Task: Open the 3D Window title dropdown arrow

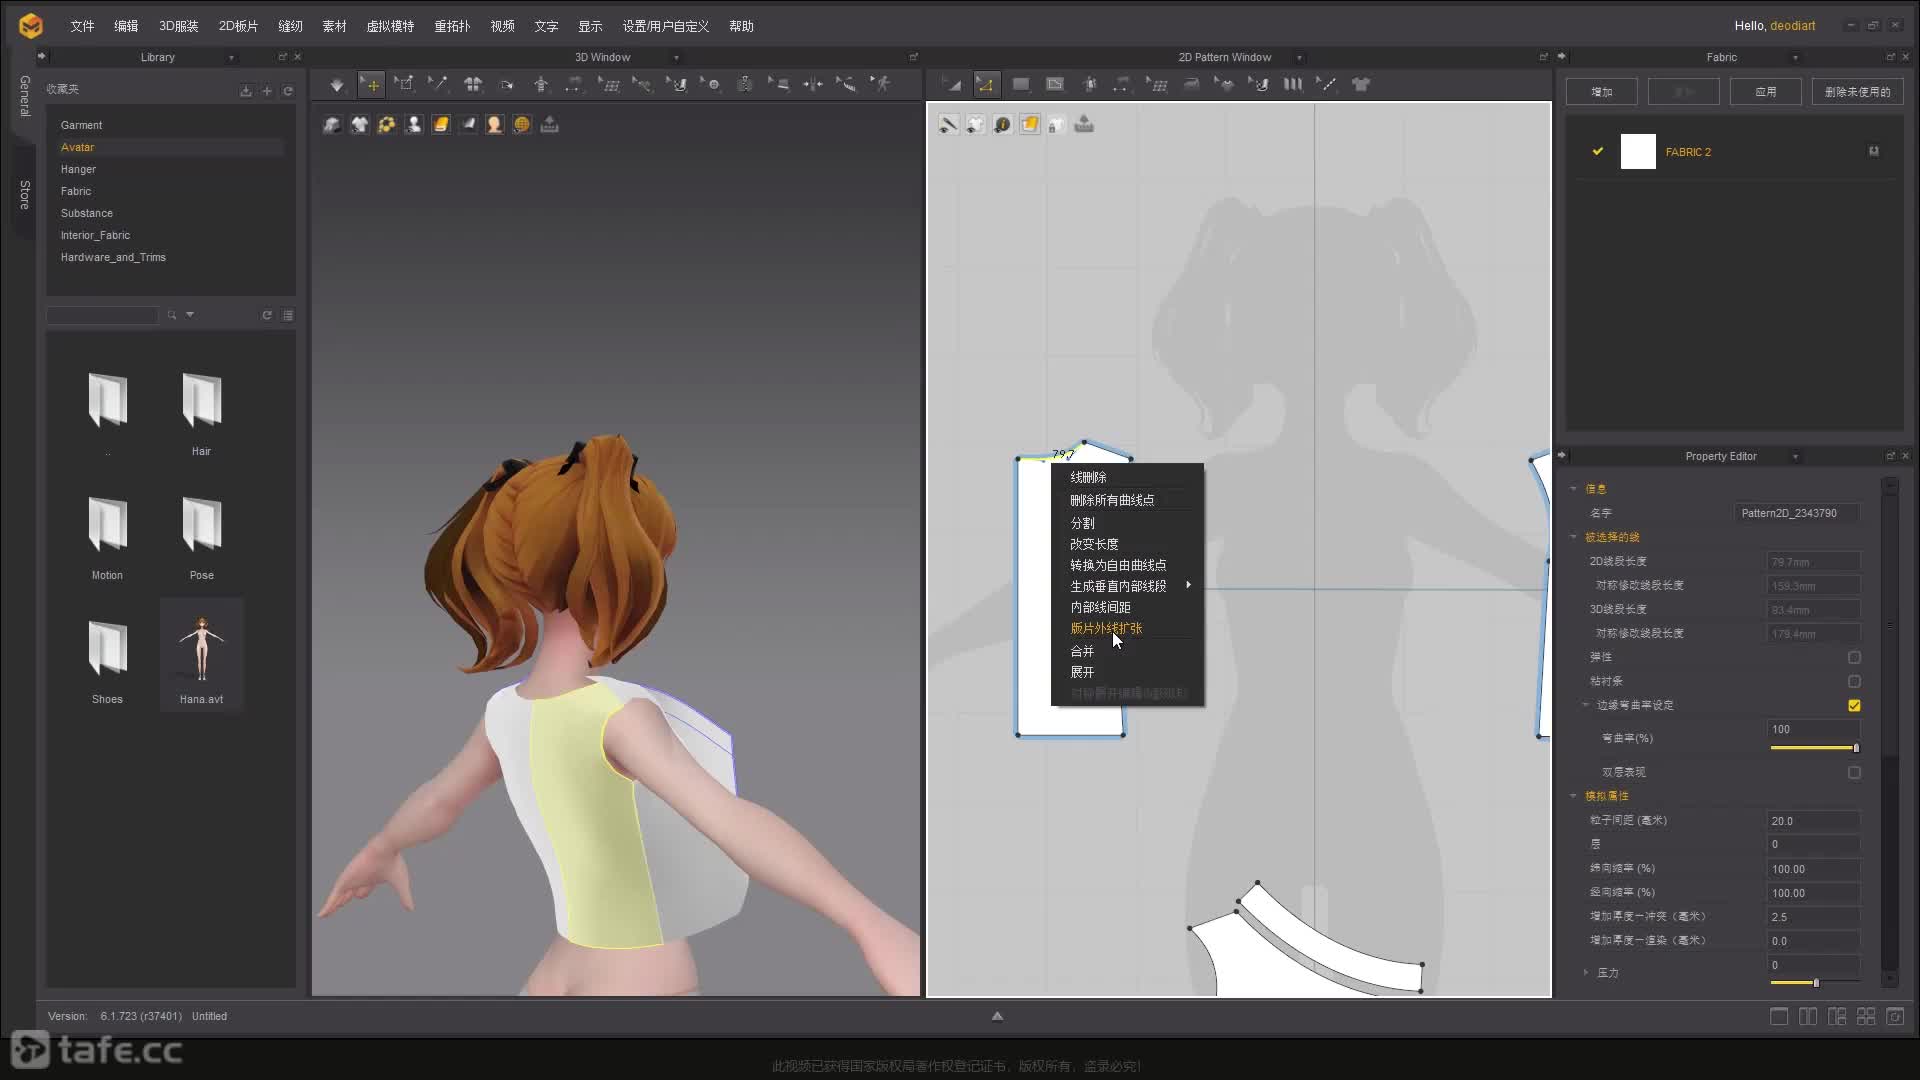Action: pyautogui.click(x=677, y=58)
